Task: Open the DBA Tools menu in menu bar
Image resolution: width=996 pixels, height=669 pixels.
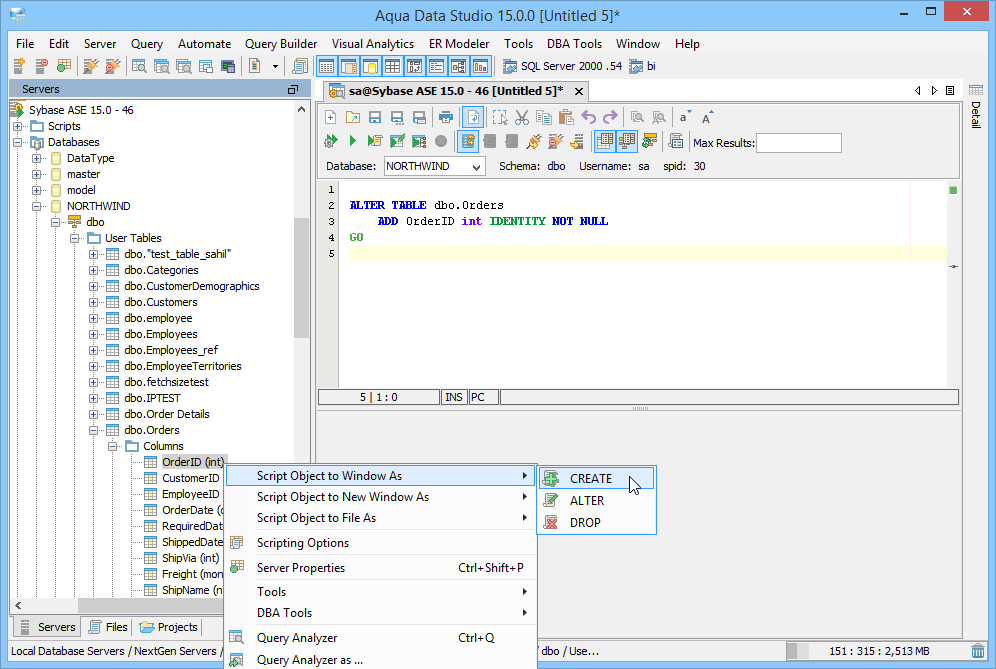Action: pyautogui.click(x=574, y=44)
